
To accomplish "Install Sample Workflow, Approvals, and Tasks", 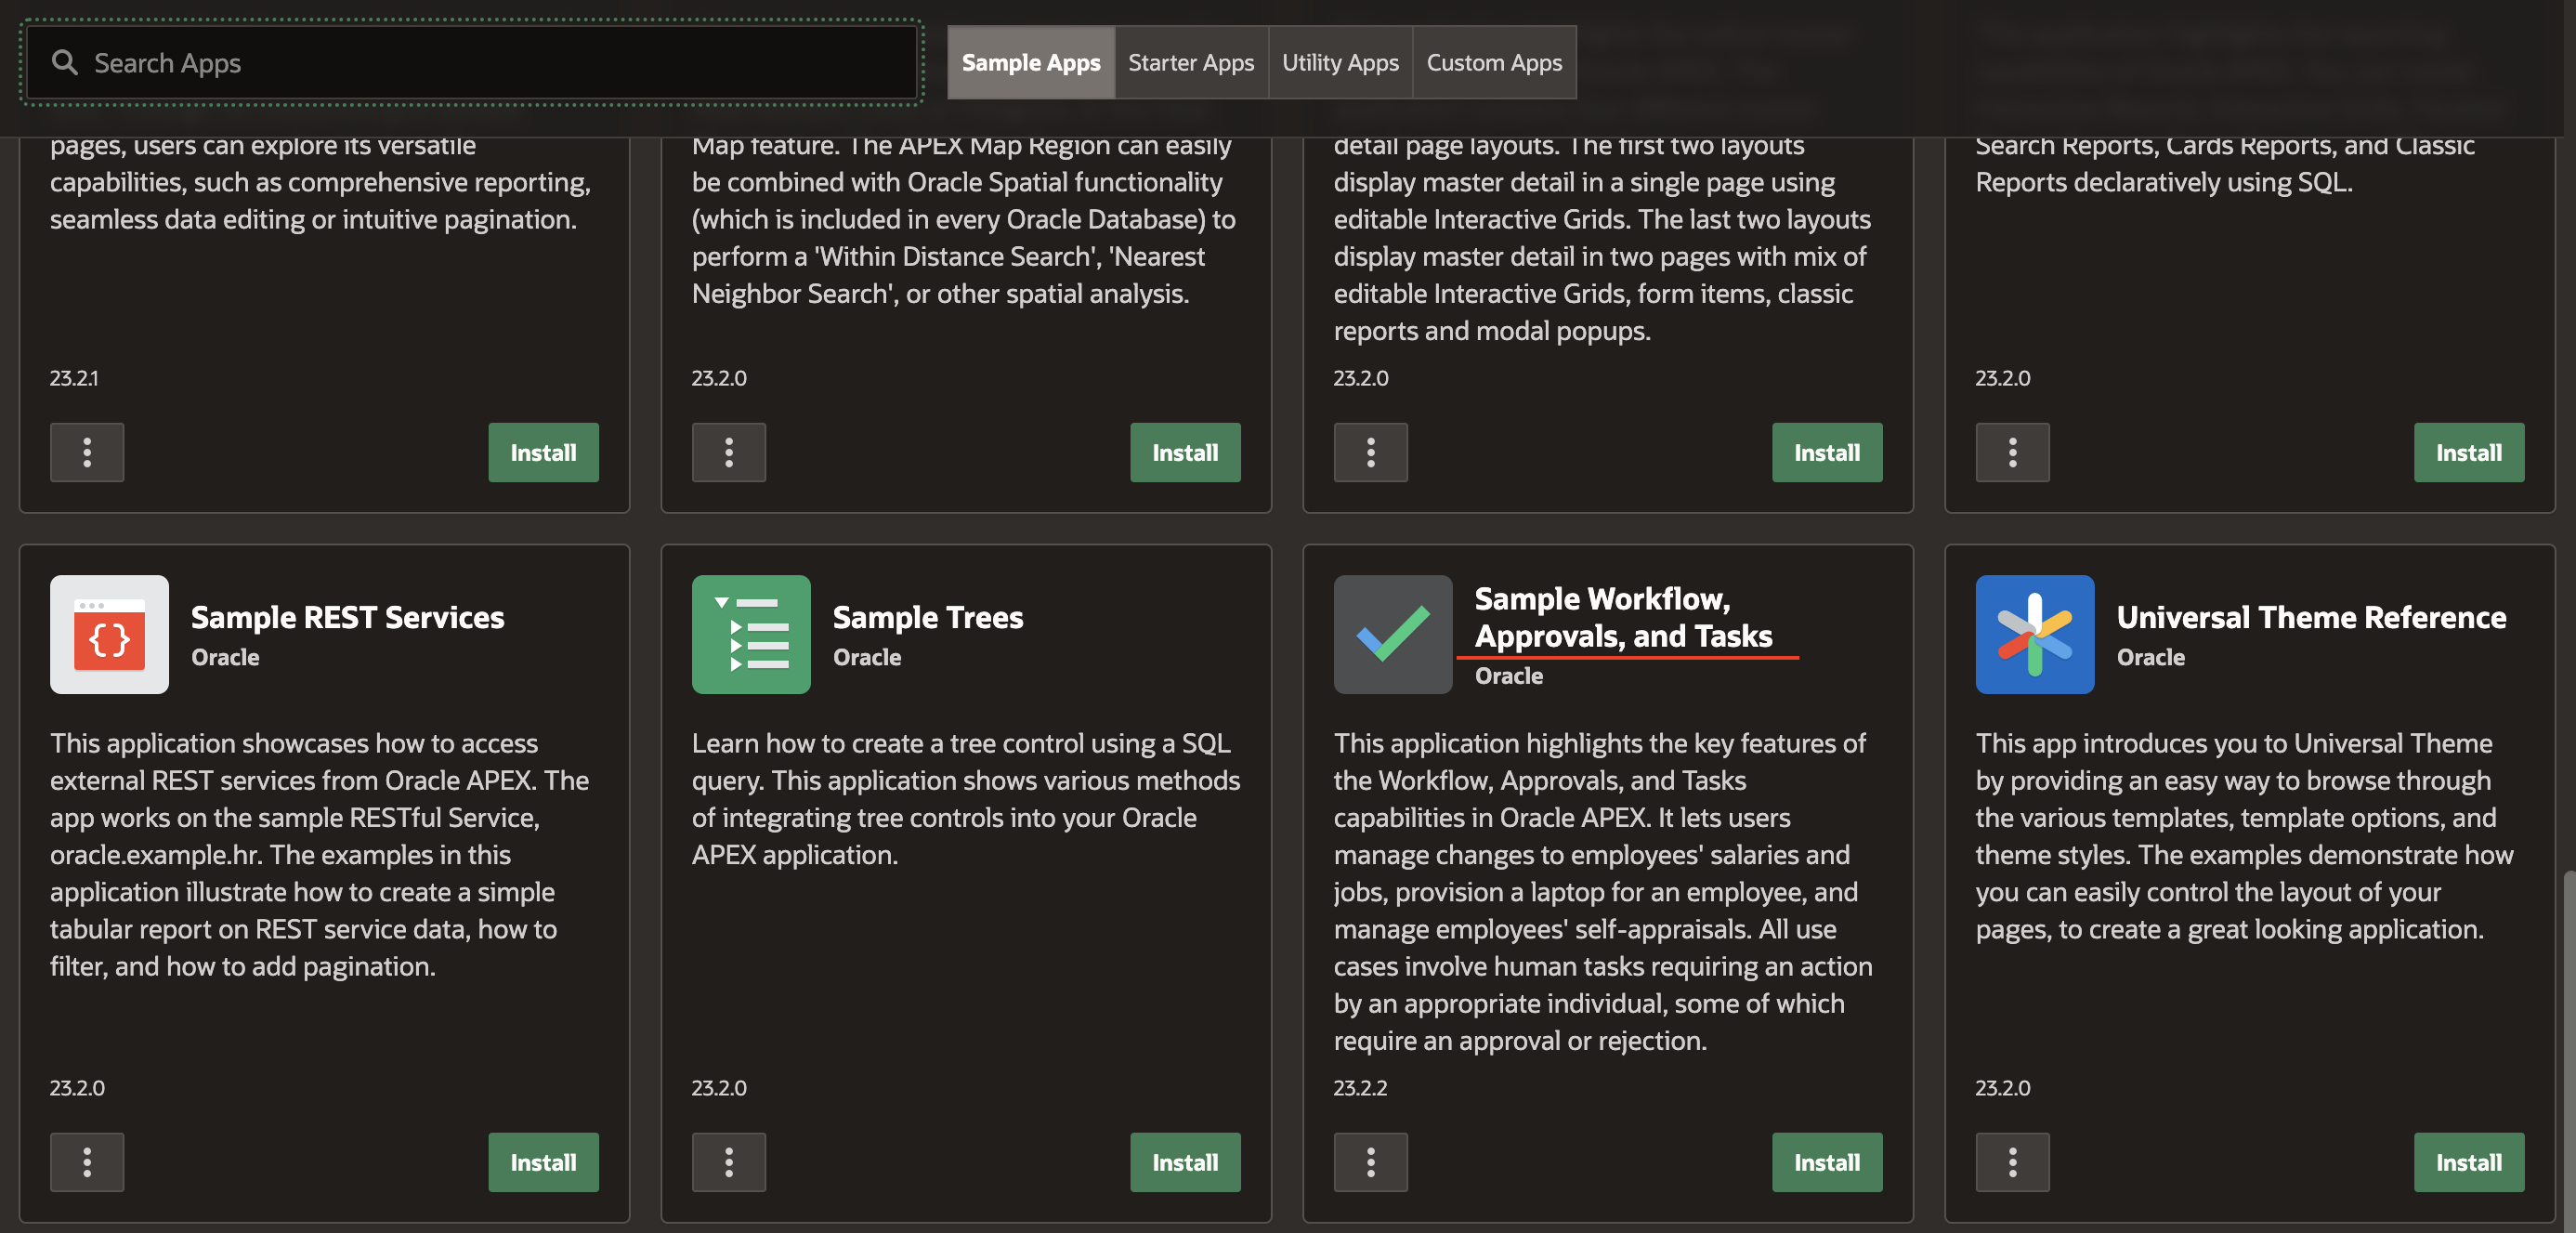I will coord(1826,1162).
